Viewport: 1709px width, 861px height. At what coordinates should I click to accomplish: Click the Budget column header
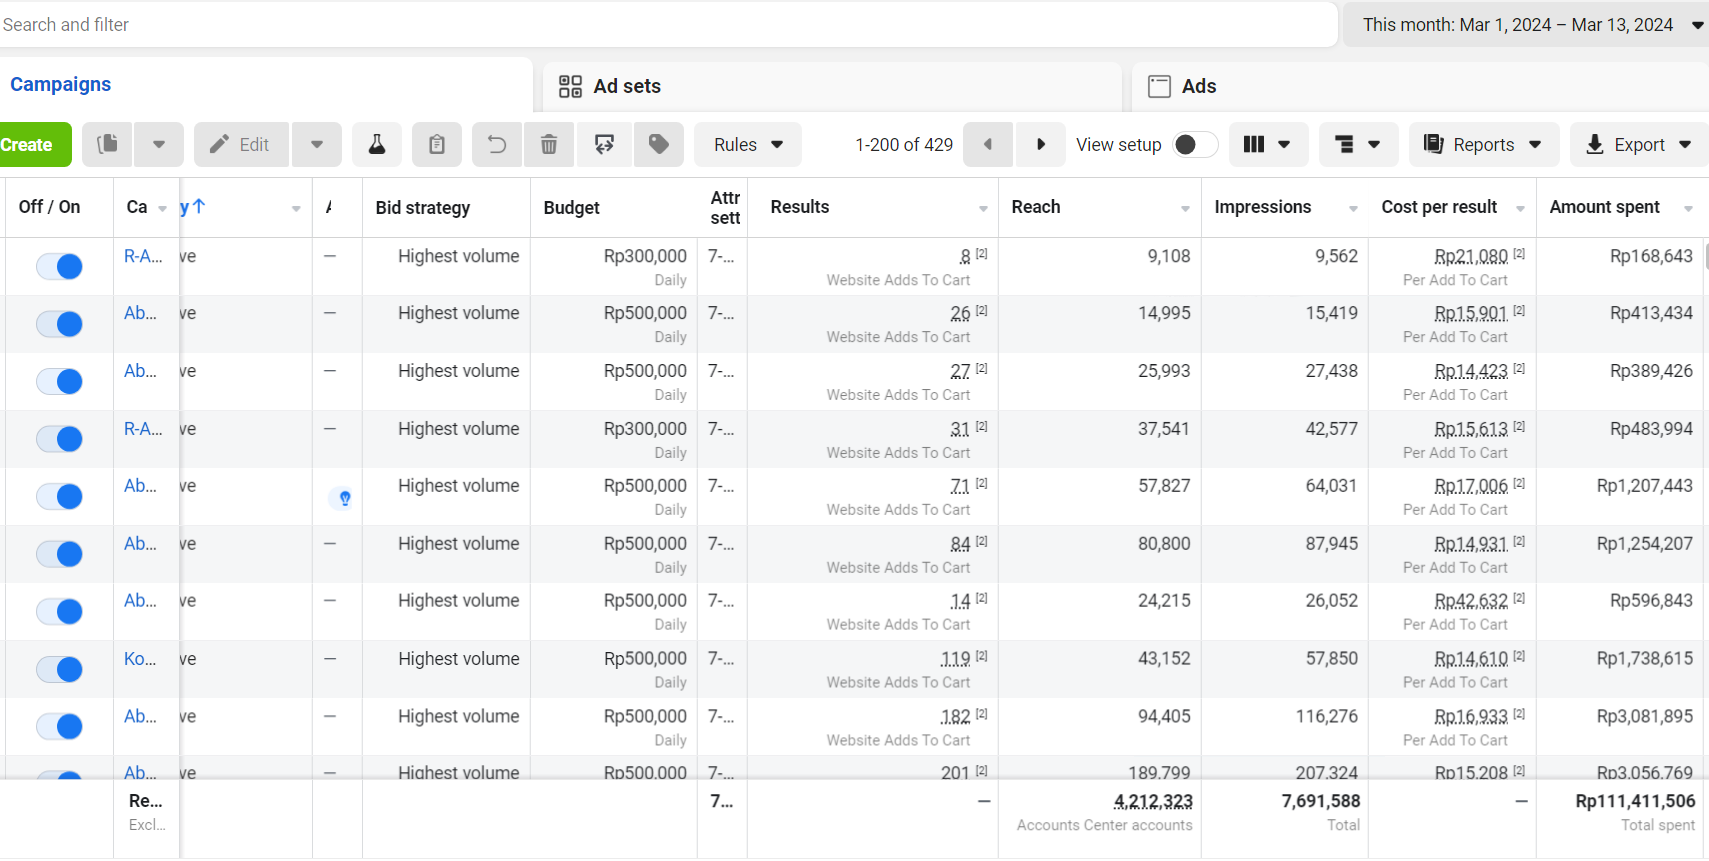click(572, 208)
